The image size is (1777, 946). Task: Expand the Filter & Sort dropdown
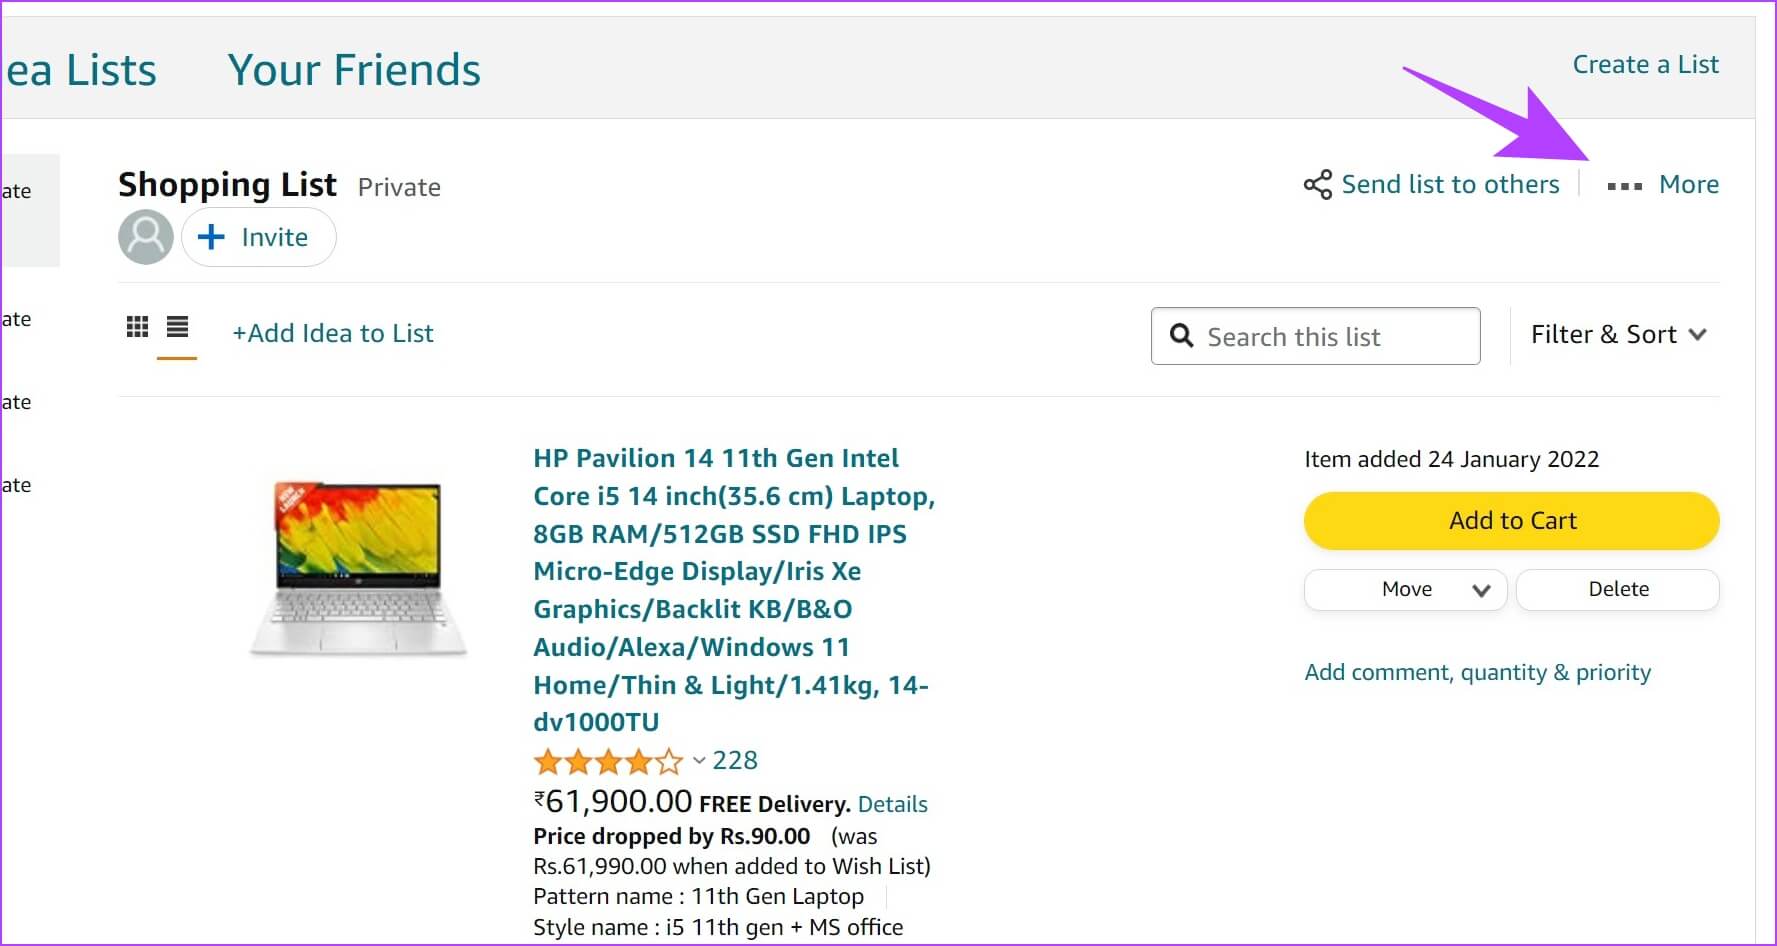coord(1617,335)
